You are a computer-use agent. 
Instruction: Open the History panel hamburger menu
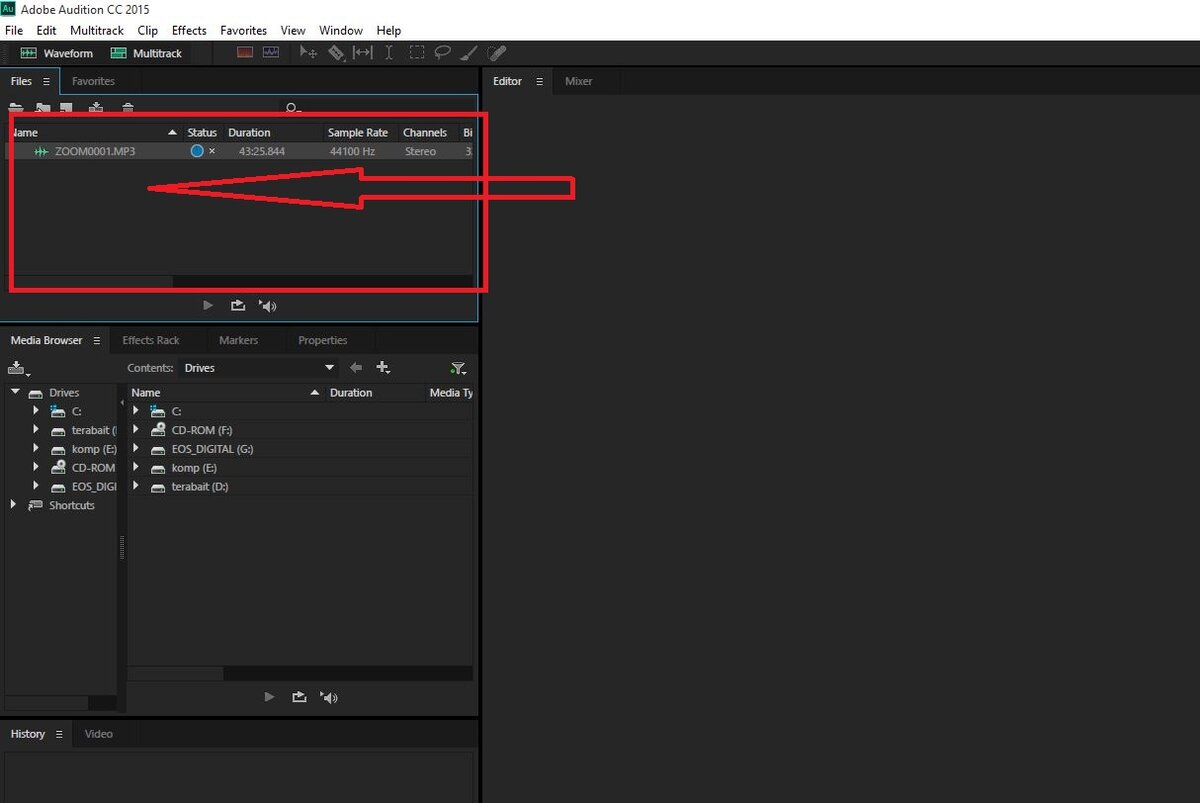point(59,734)
